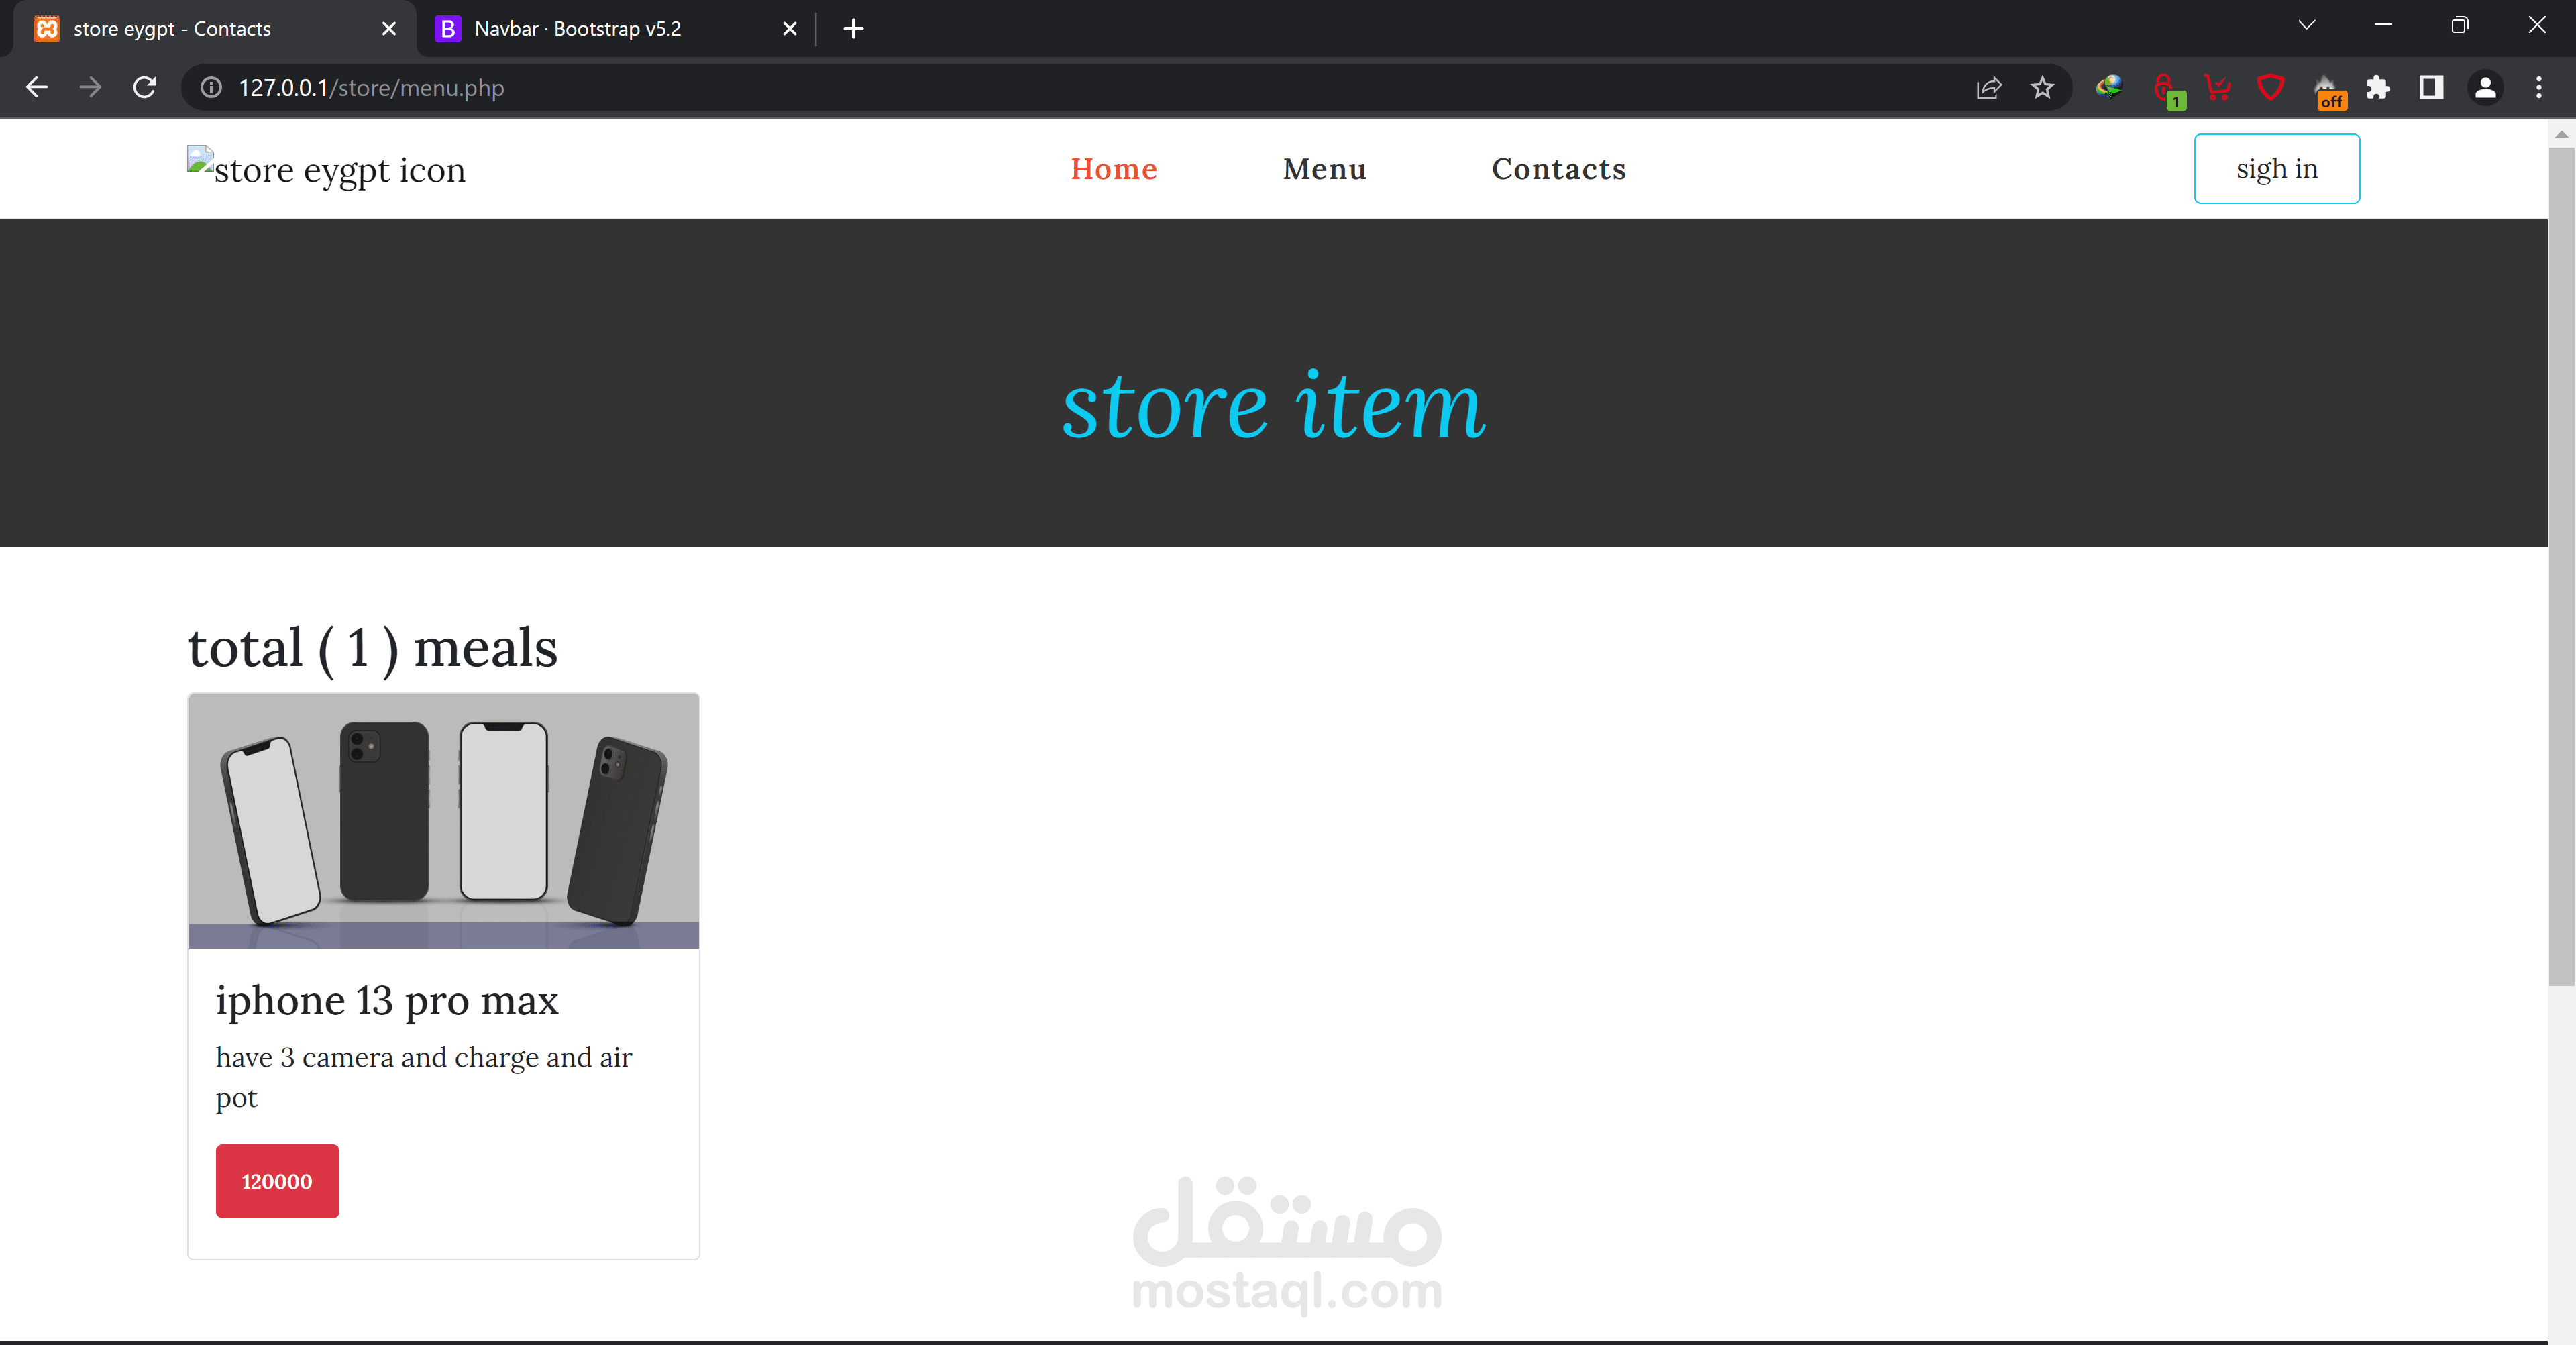Expand the tab search chevron
This screenshot has width=2576, height=1345.
click(x=2307, y=26)
